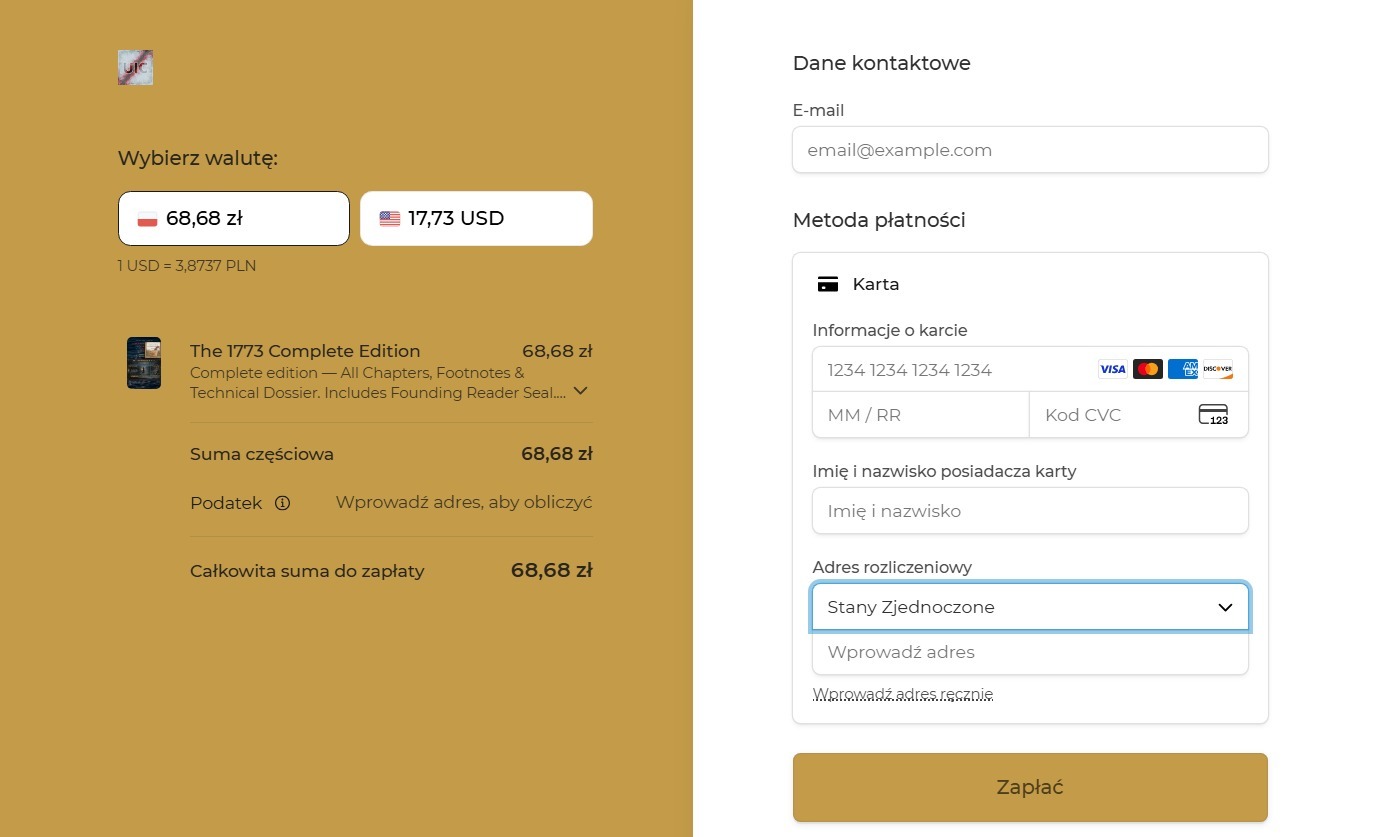Click the American Express icon
The image size is (1382, 837).
(x=1182, y=369)
